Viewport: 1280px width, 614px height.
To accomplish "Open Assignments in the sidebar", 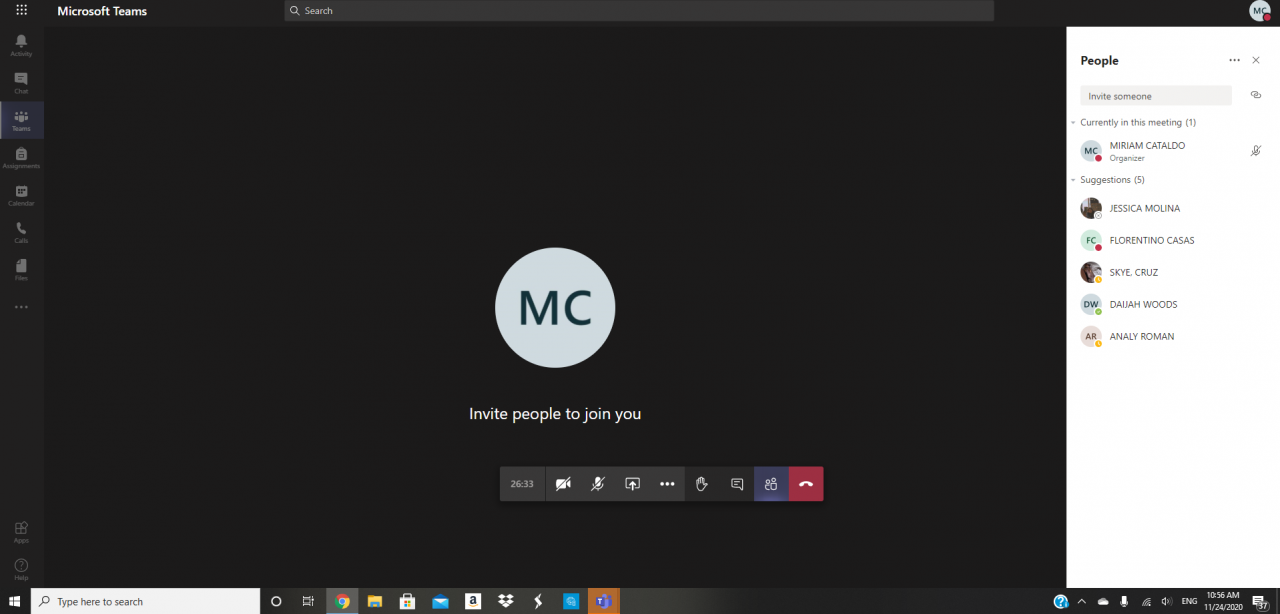I will coord(21,158).
